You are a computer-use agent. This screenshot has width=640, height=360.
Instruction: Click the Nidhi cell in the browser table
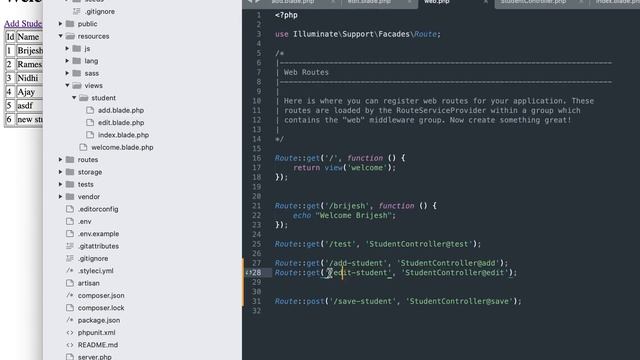coord(29,78)
